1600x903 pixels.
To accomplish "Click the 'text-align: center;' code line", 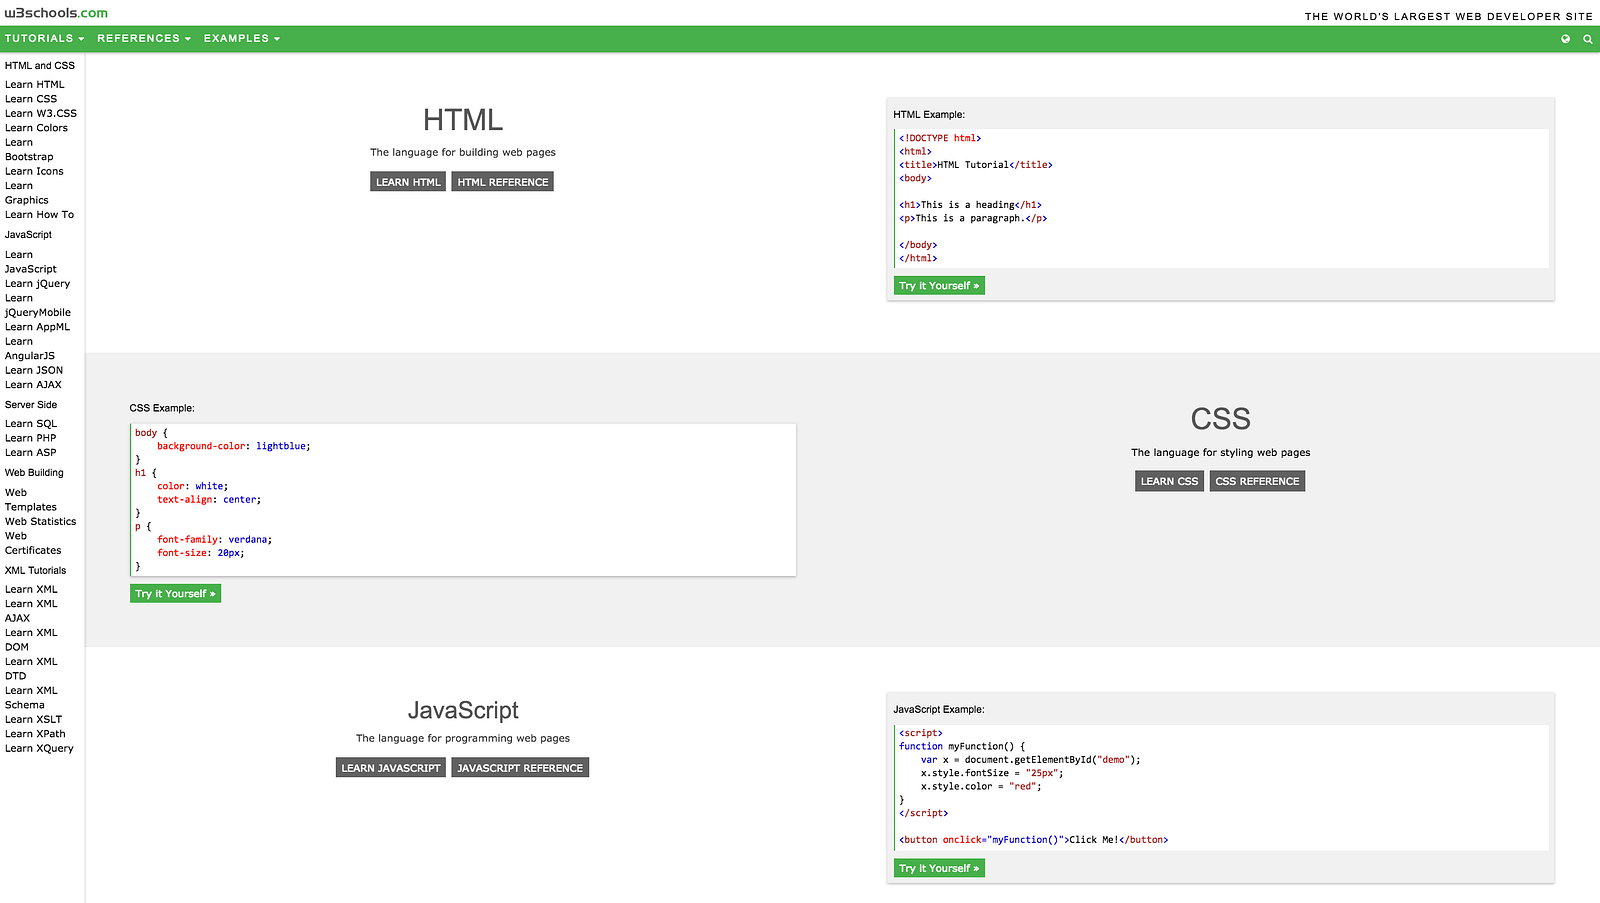I will point(209,500).
